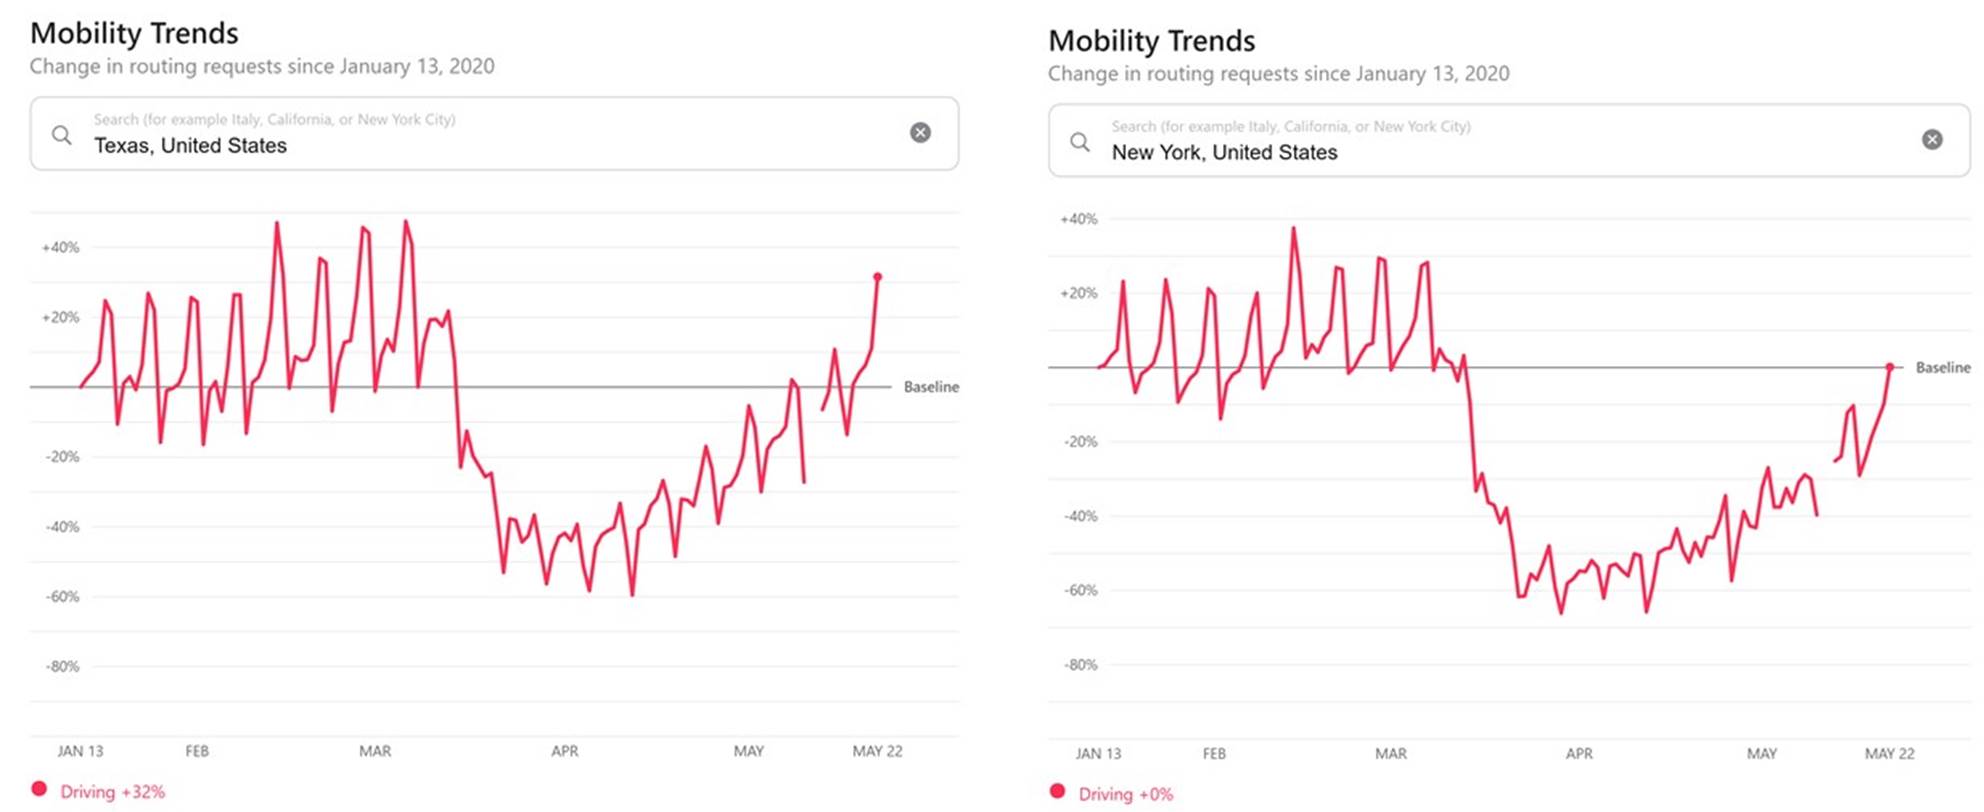The image size is (1984, 812).
Task: Clear the New York, United States search field
Action: 1933,139
